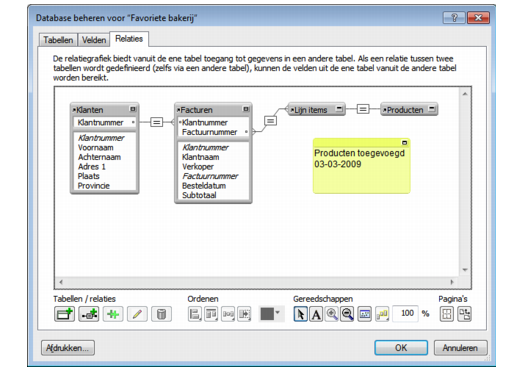The width and height of the screenshot is (520, 389).
Task: Click the pencil edit selected object icon
Action: coord(137,314)
